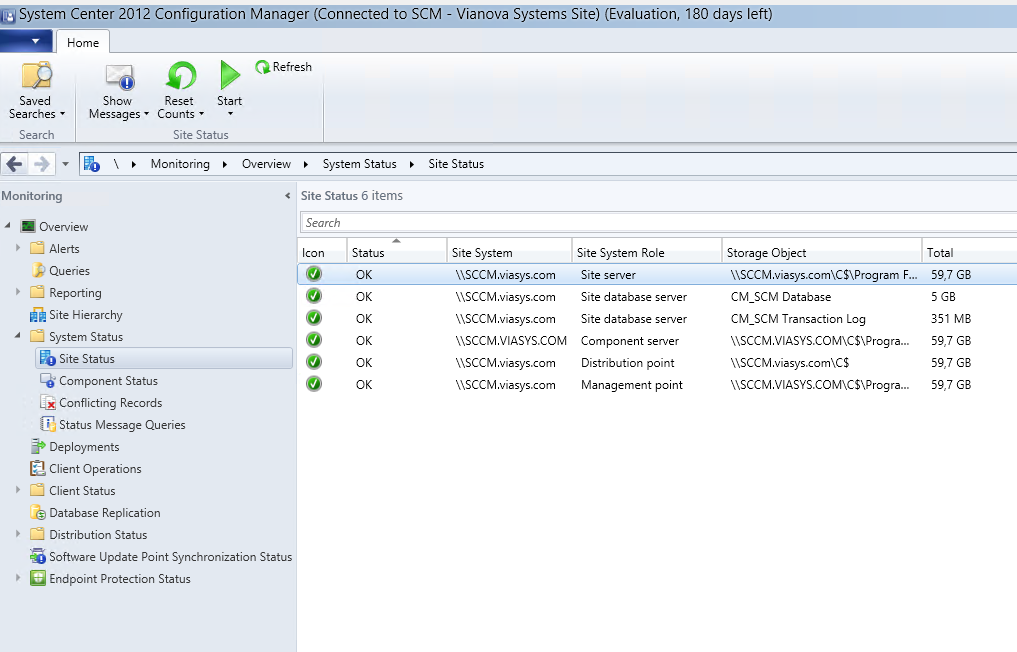
Task: Open Endpoint Protection Status shield icon
Action: click(38, 578)
